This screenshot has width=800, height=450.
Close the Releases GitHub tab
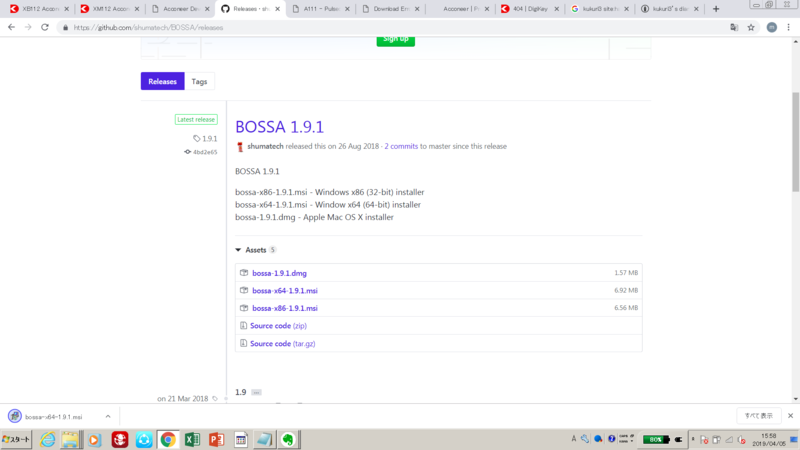[x=278, y=9]
